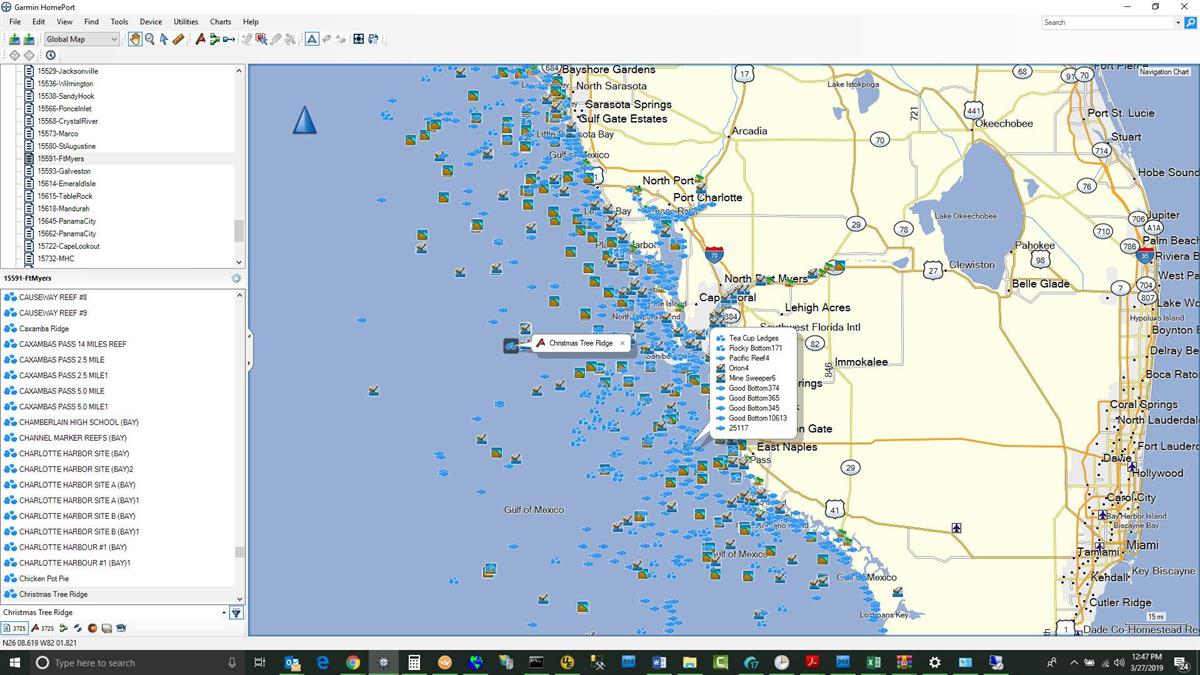Select Tea Cup Ledges in map popup

753,338
